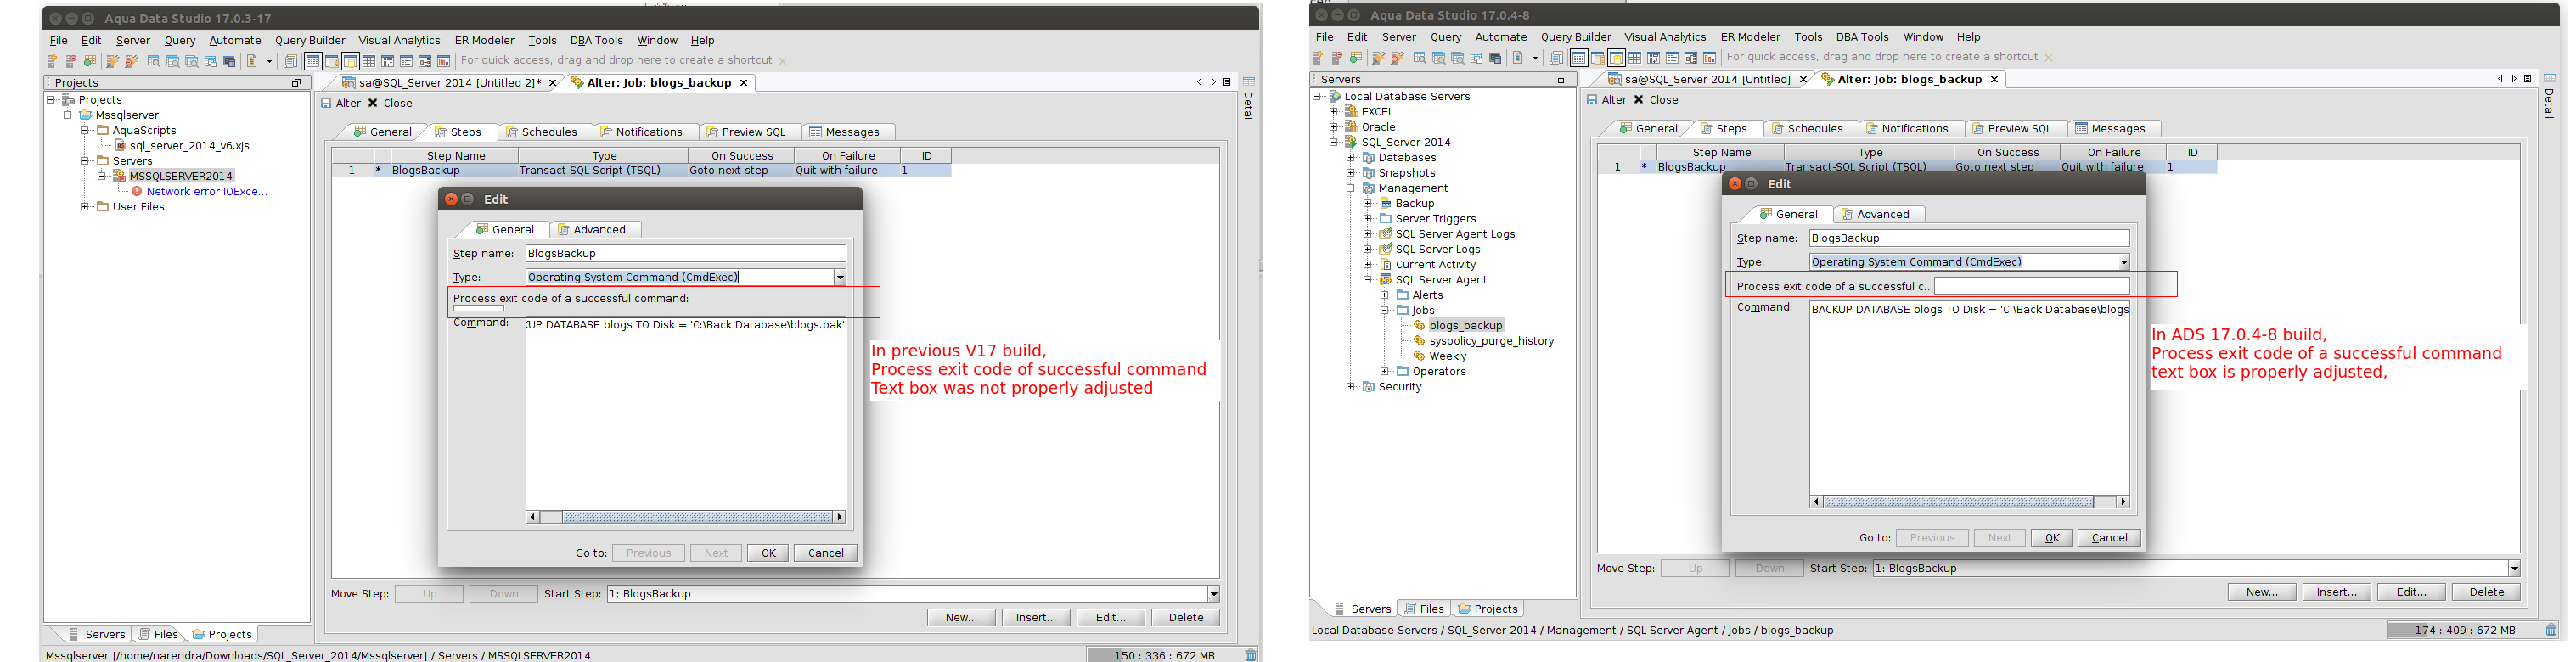Click the red Network error icon in the Projects tree
Viewport: 2576px width, 662px height.
137,191
